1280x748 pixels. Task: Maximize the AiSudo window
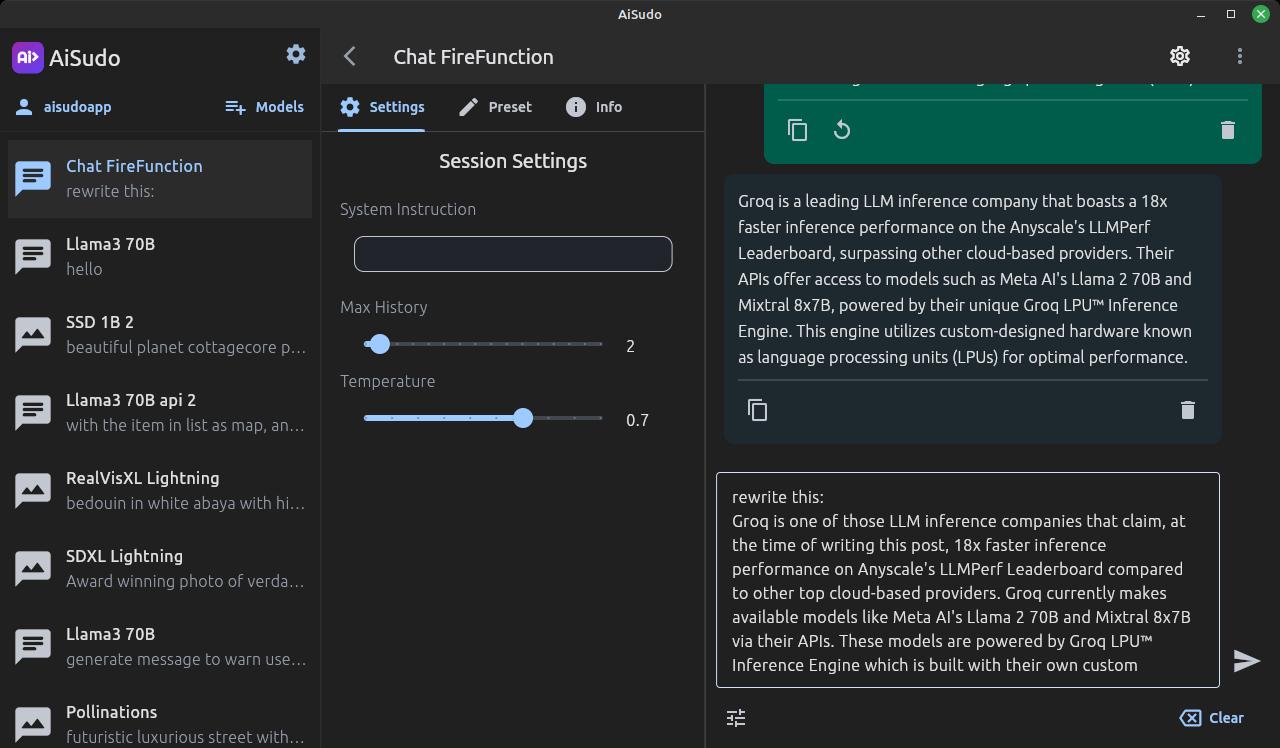click(x=1231, y=14)
